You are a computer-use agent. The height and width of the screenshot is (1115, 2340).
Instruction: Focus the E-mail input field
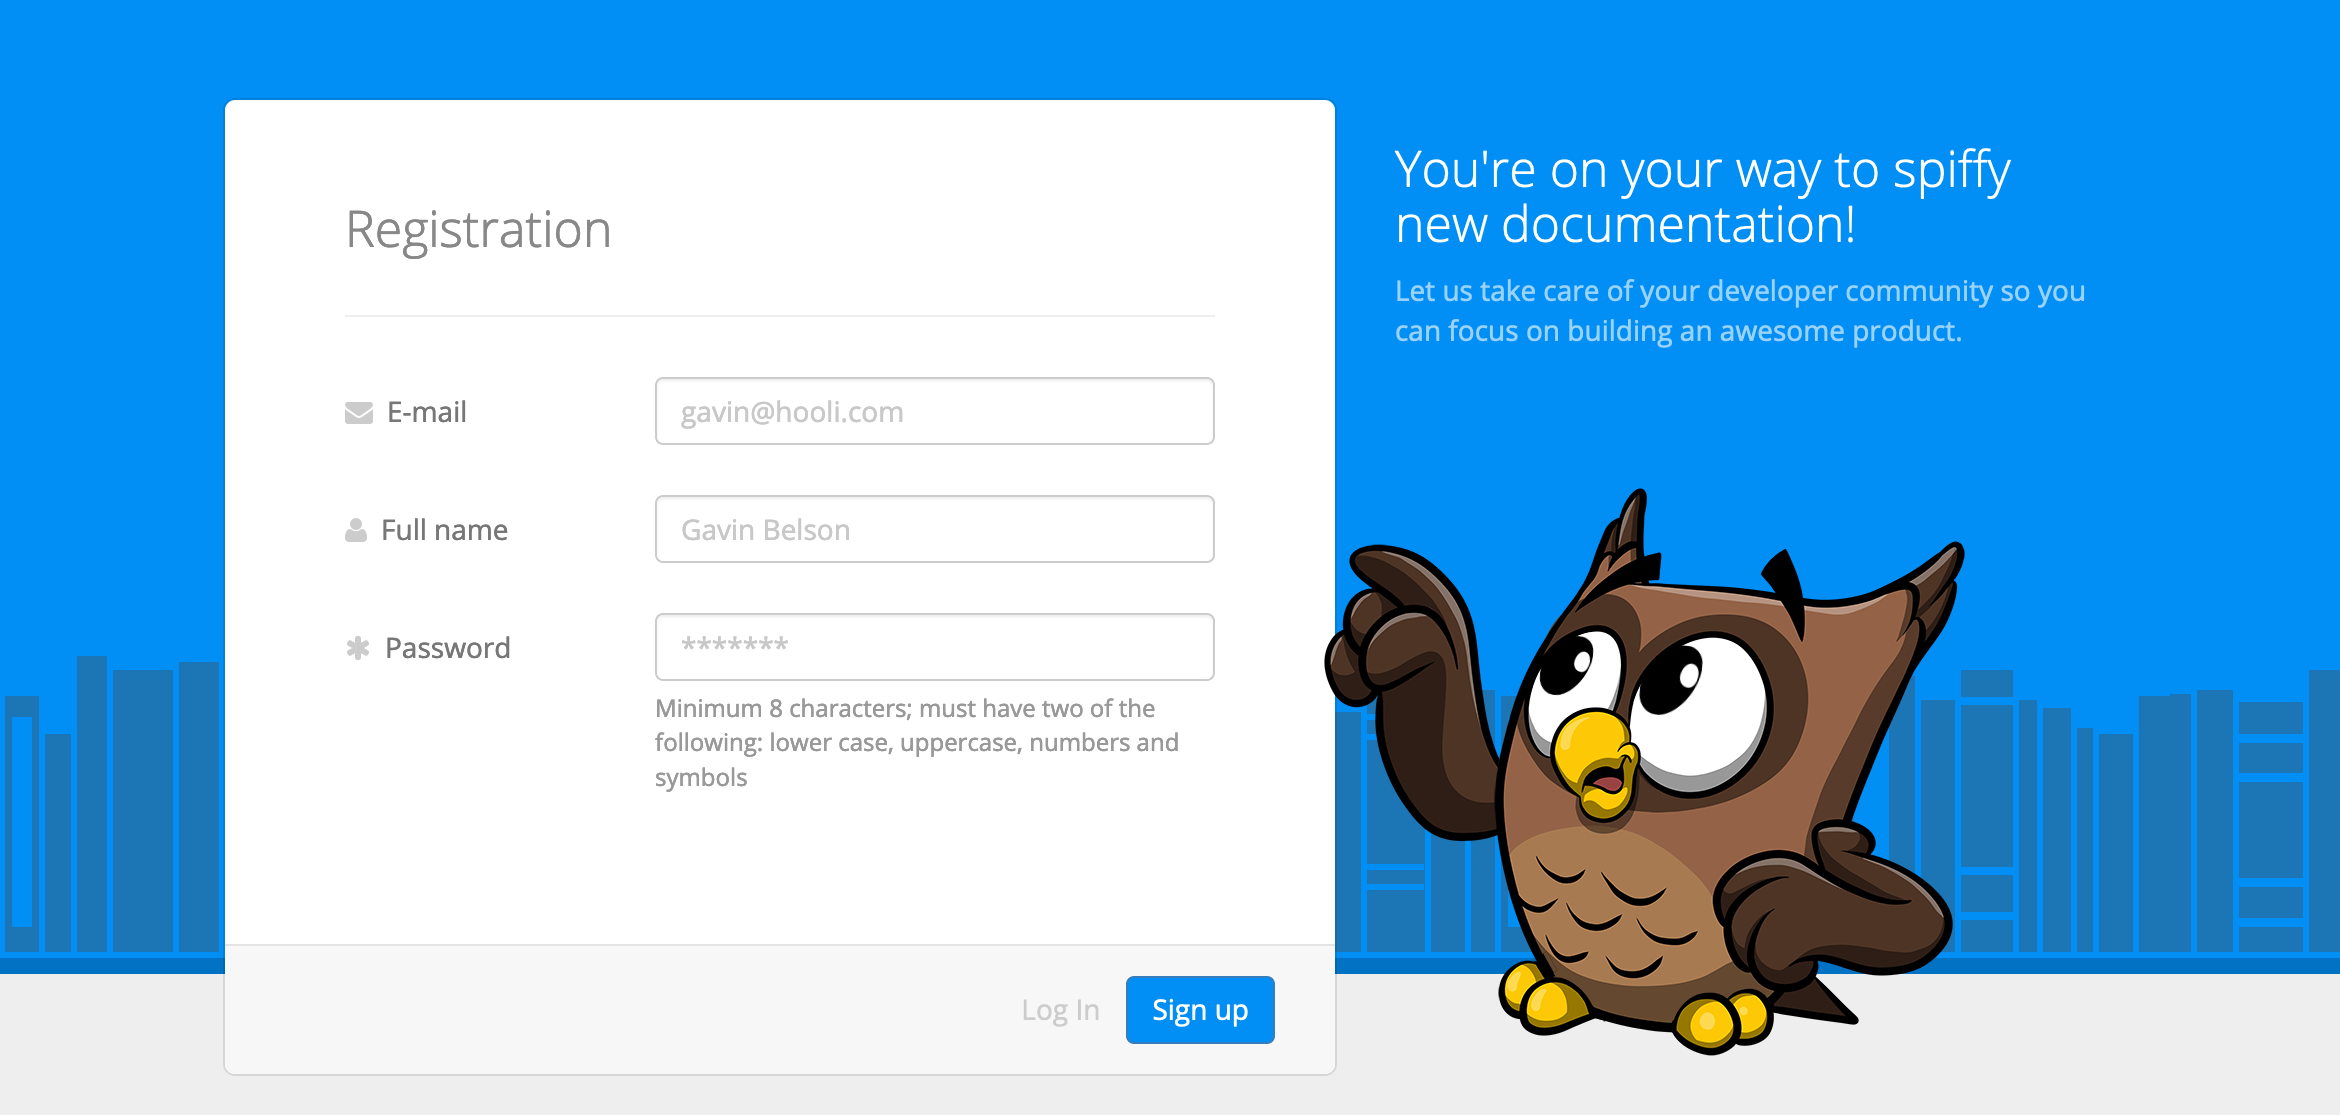[x=934, y=411]
